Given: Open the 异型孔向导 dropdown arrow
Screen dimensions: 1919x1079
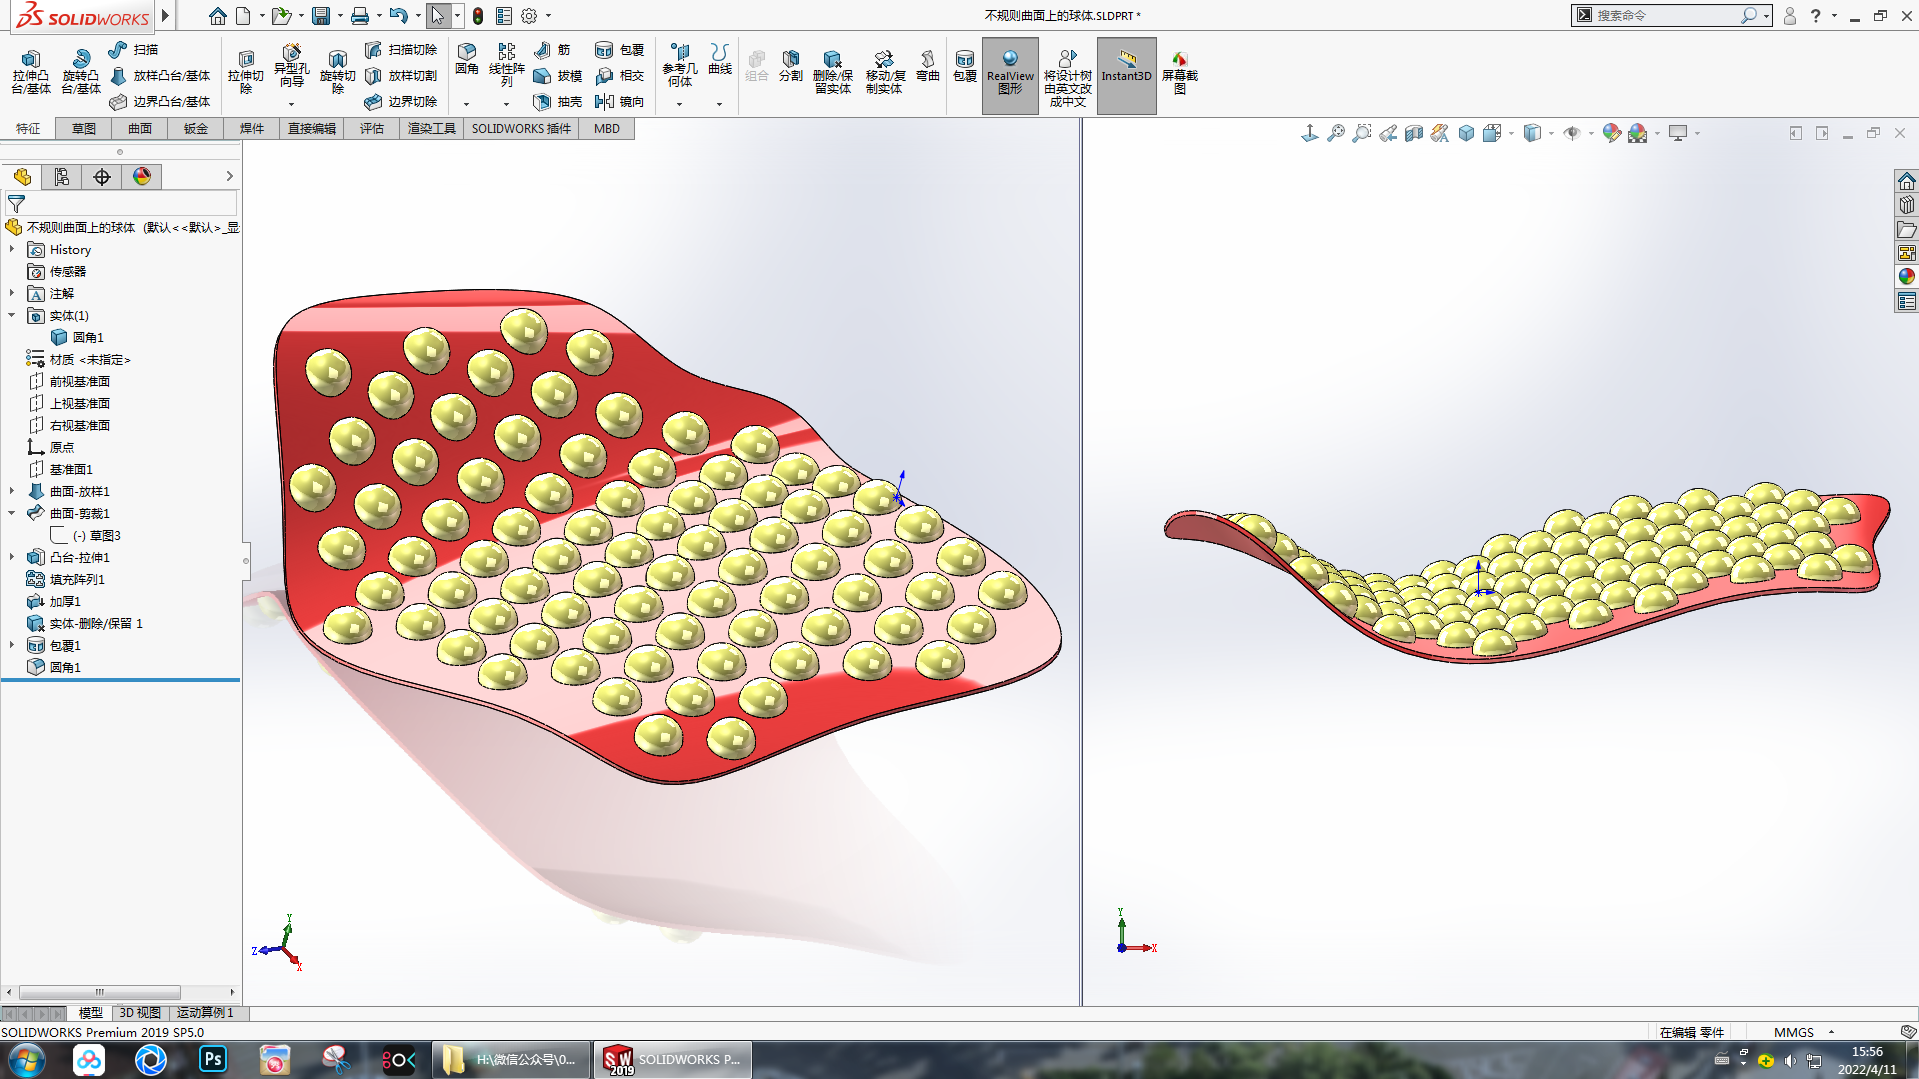Looking at the screenshot, I should (x=291, y=104).
